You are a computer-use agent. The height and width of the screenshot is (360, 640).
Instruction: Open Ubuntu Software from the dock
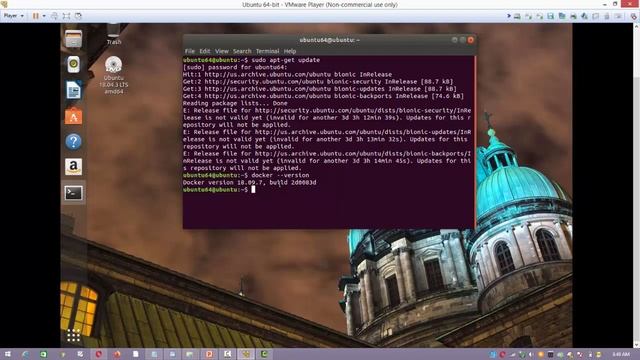click(73, 116)
